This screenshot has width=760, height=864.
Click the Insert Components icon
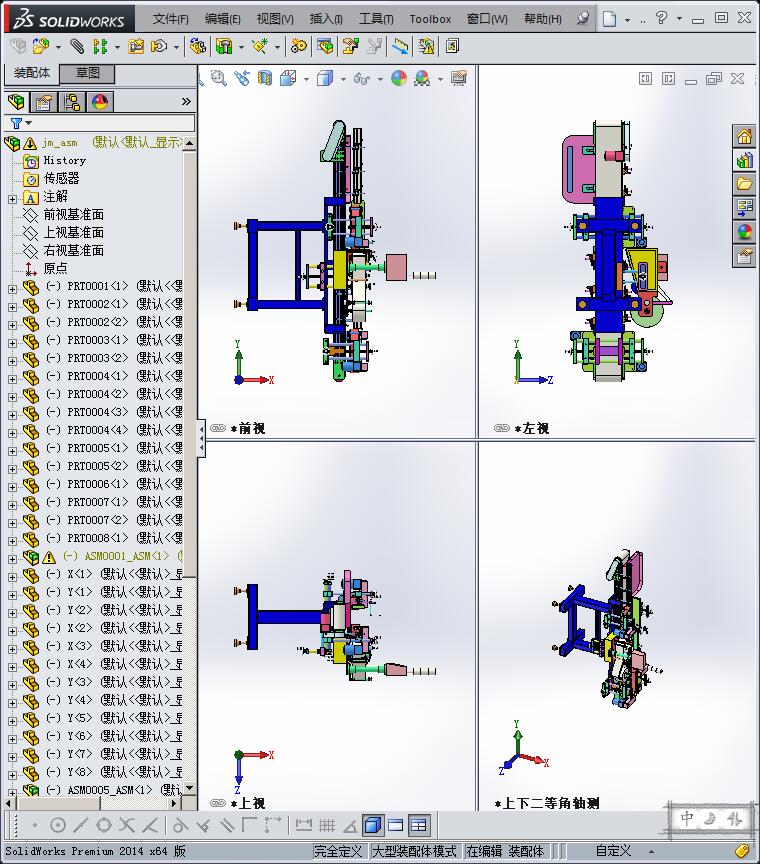point(40,46)
